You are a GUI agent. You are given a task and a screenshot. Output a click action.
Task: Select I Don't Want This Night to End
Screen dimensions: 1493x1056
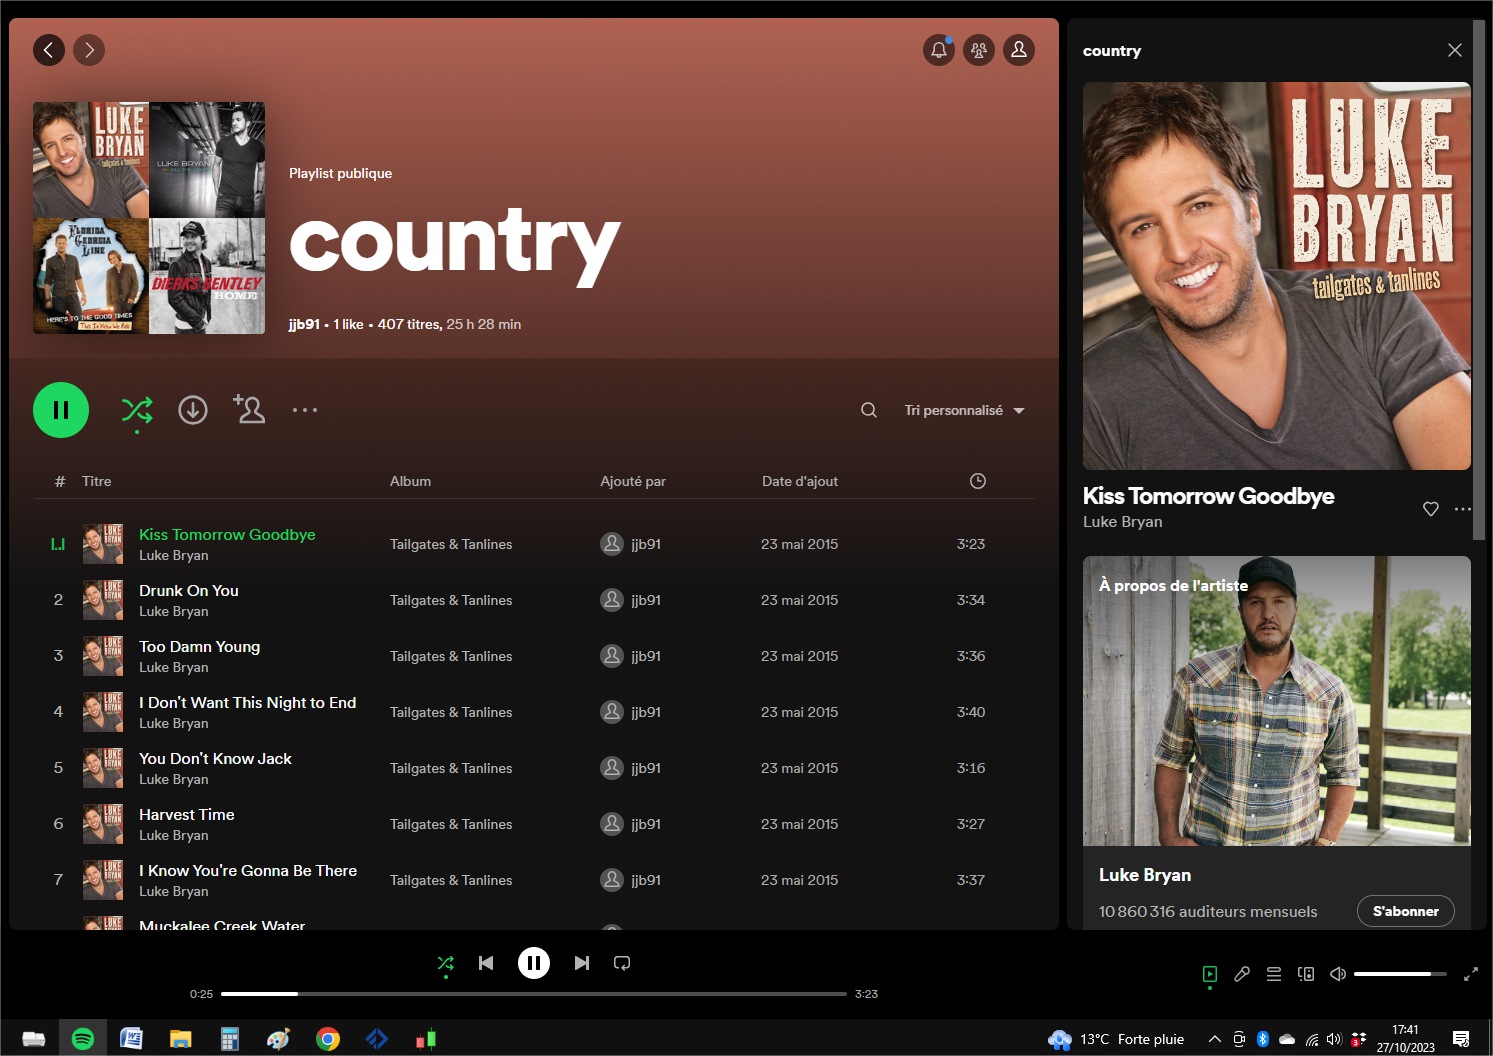248,703
